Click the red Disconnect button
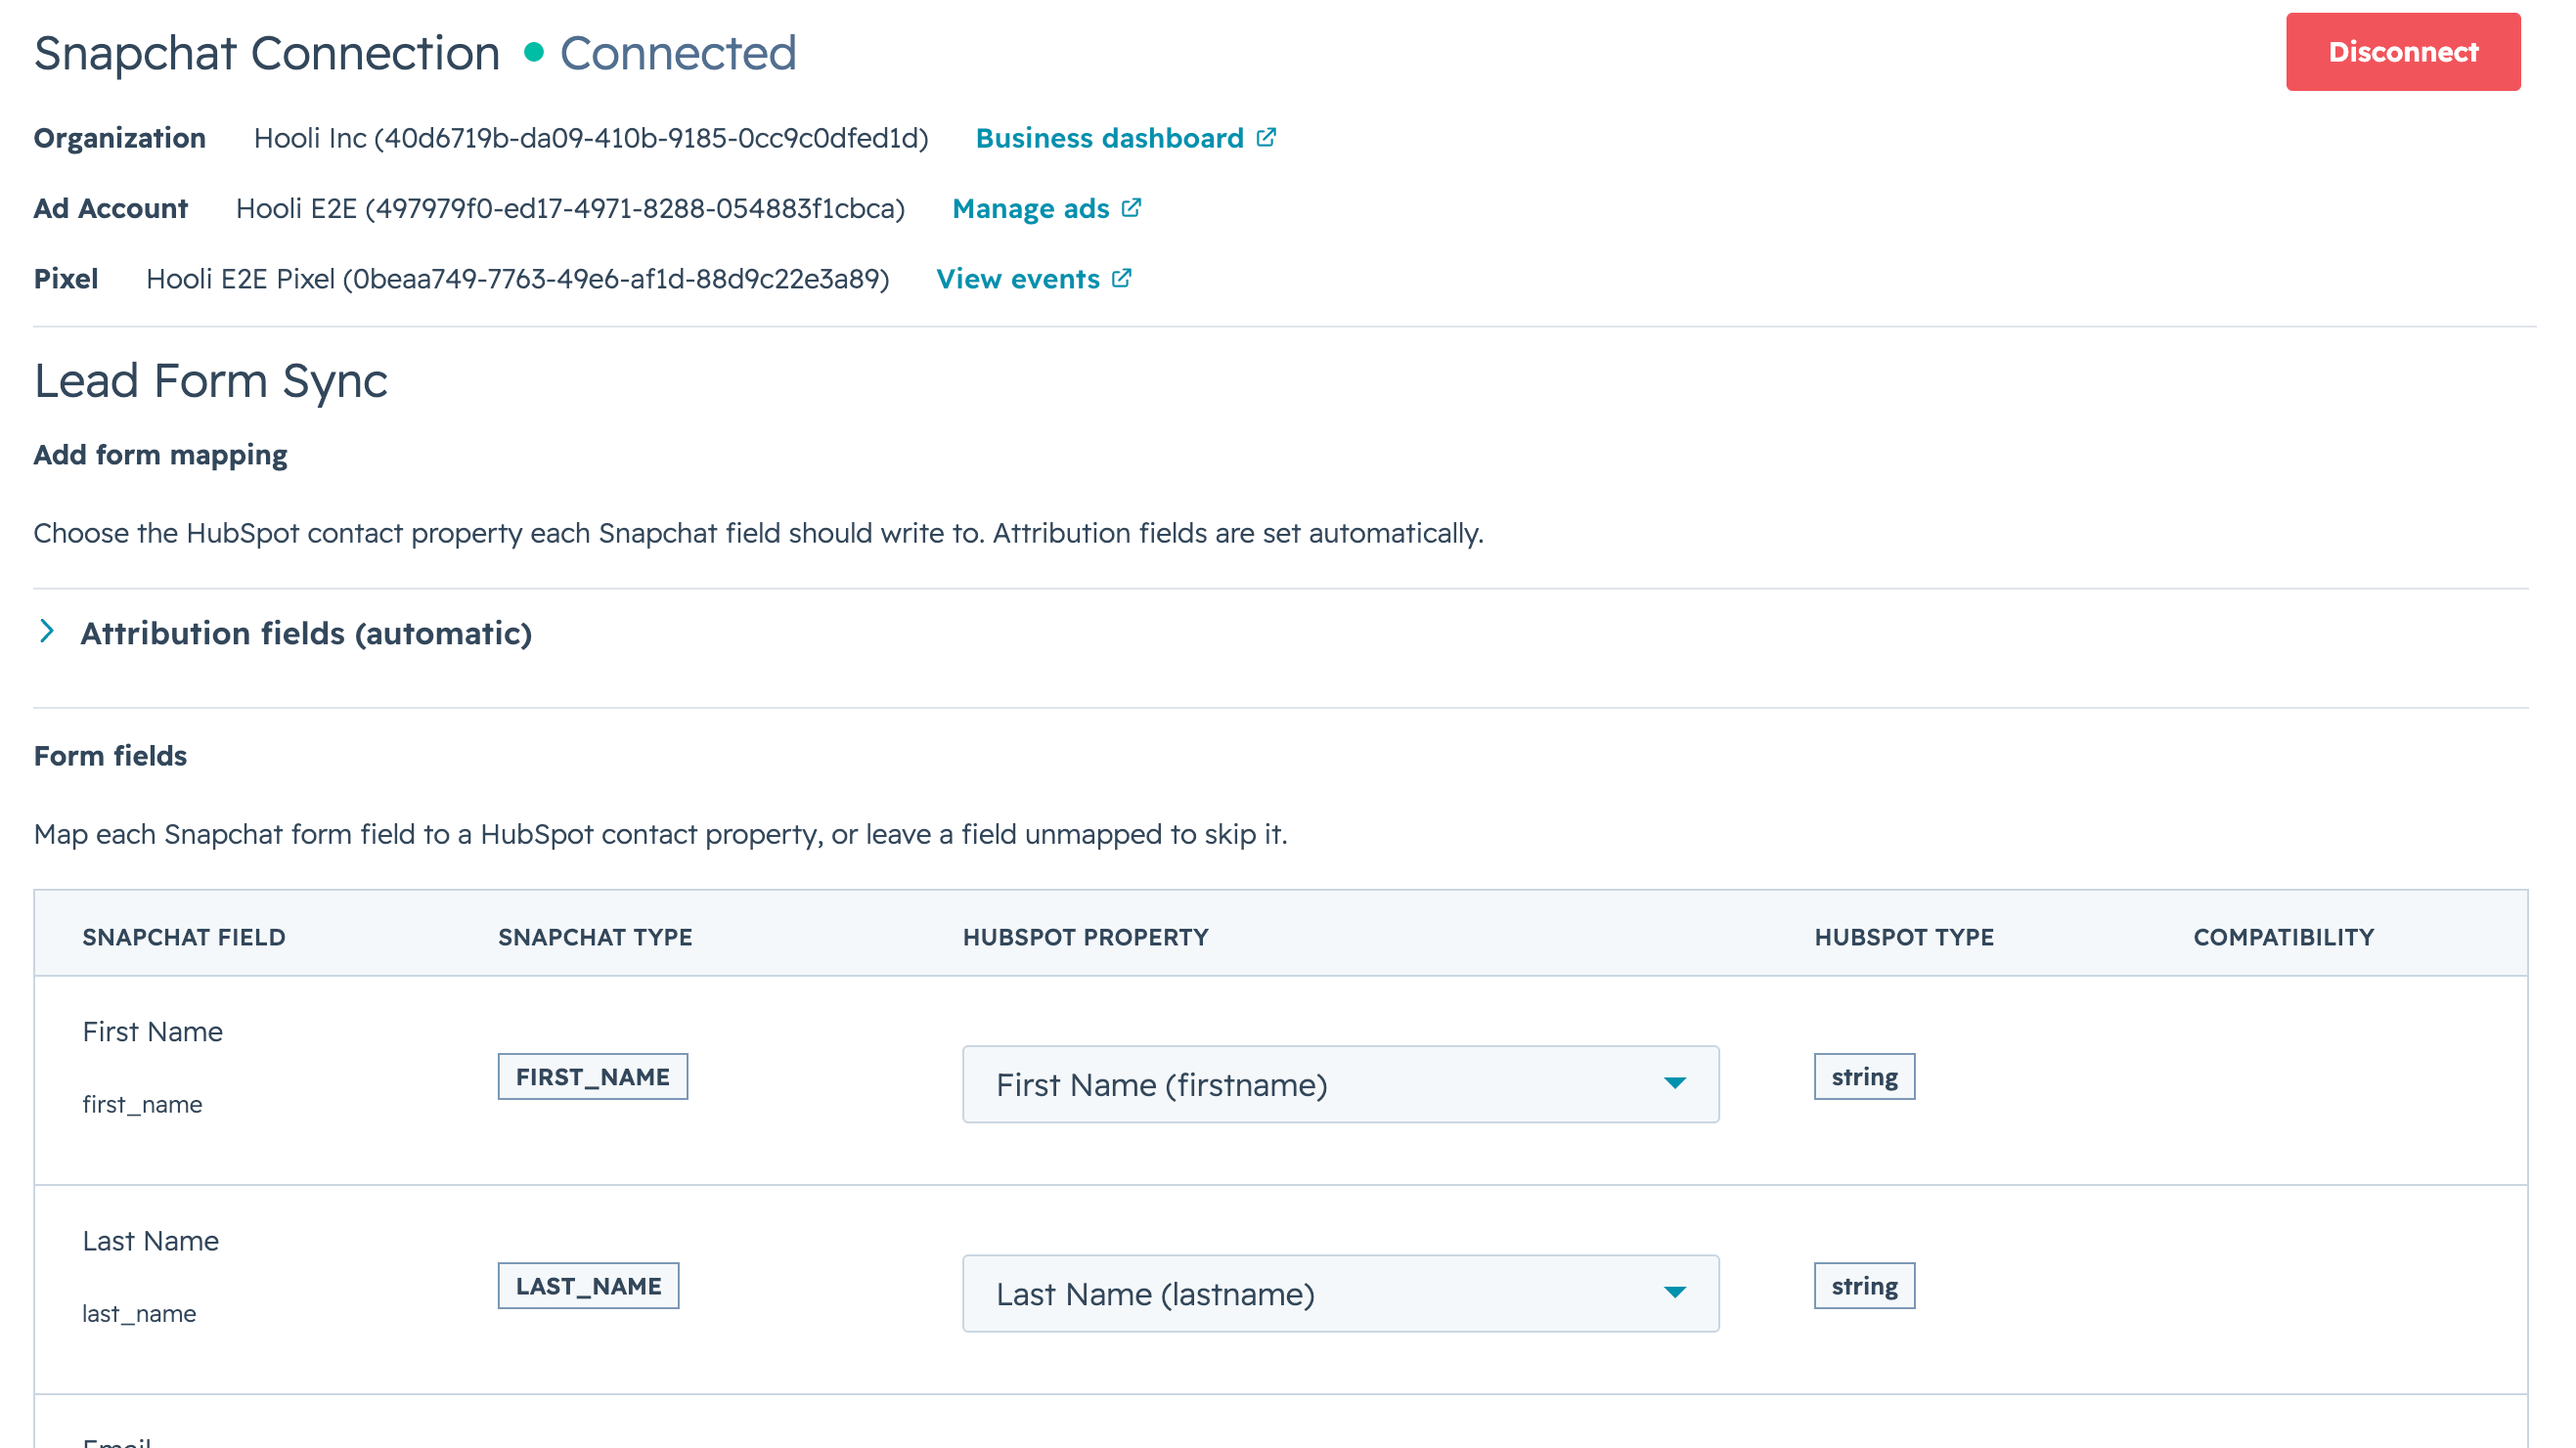This screenshot has height=1448, width=2576. tap(2403, 52)
